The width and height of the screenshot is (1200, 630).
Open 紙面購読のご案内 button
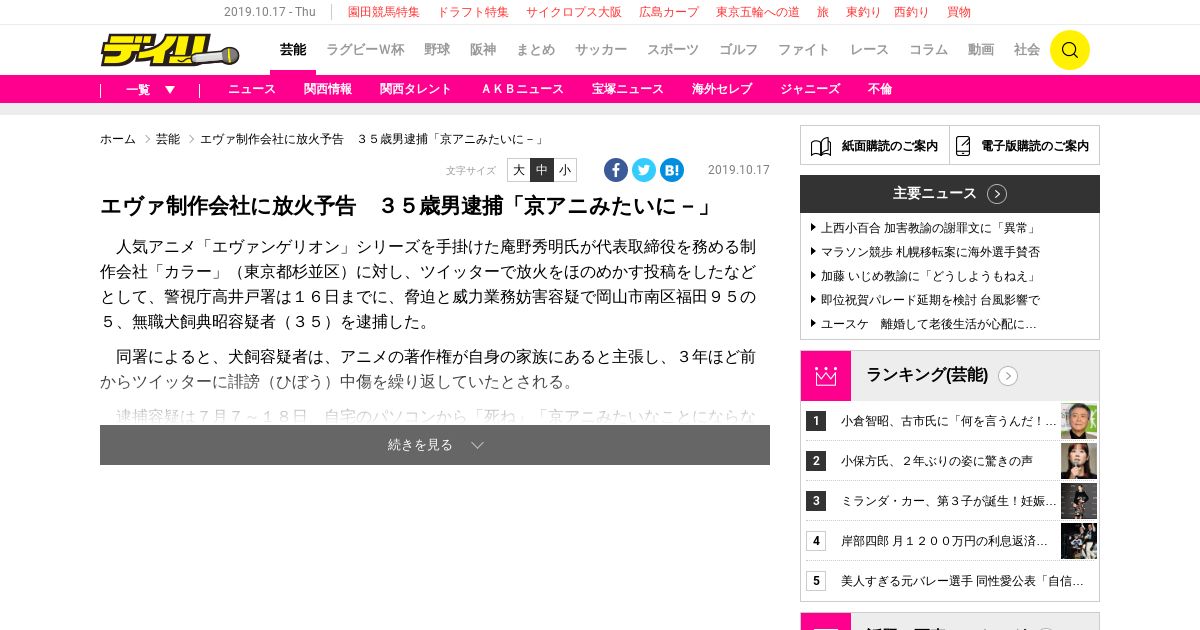875,146
